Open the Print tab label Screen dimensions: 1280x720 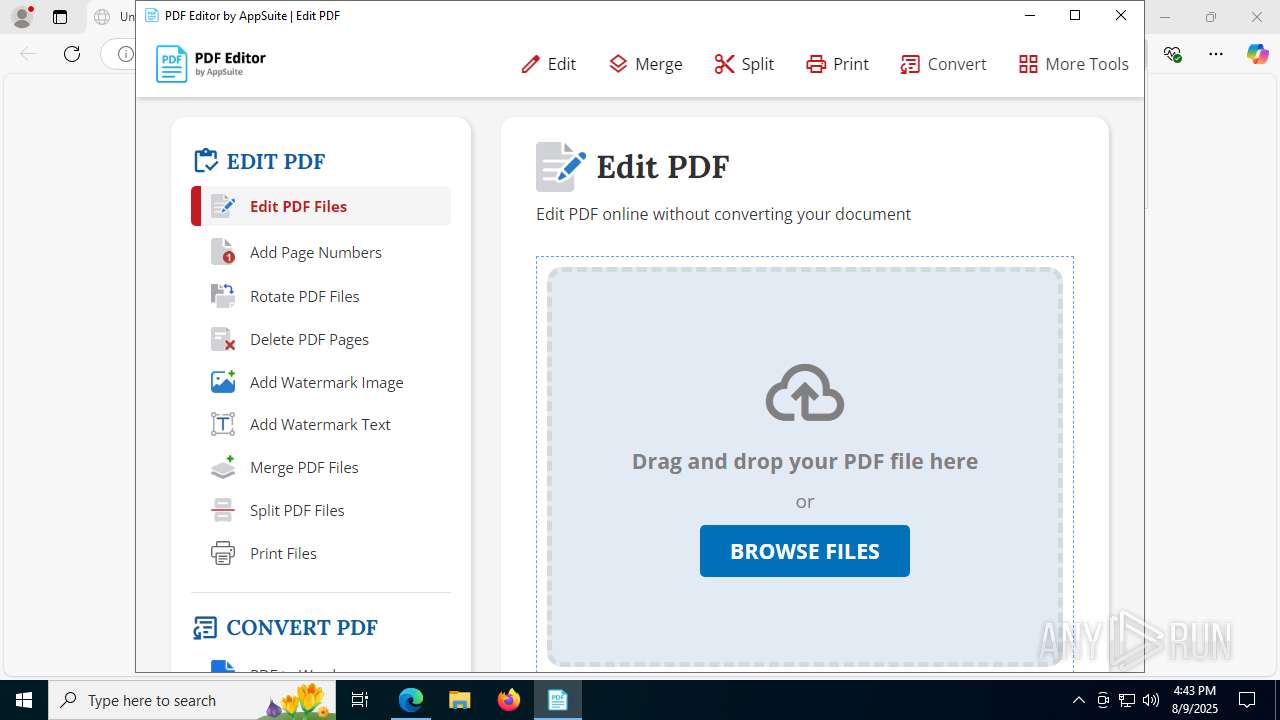coord(851,64)
